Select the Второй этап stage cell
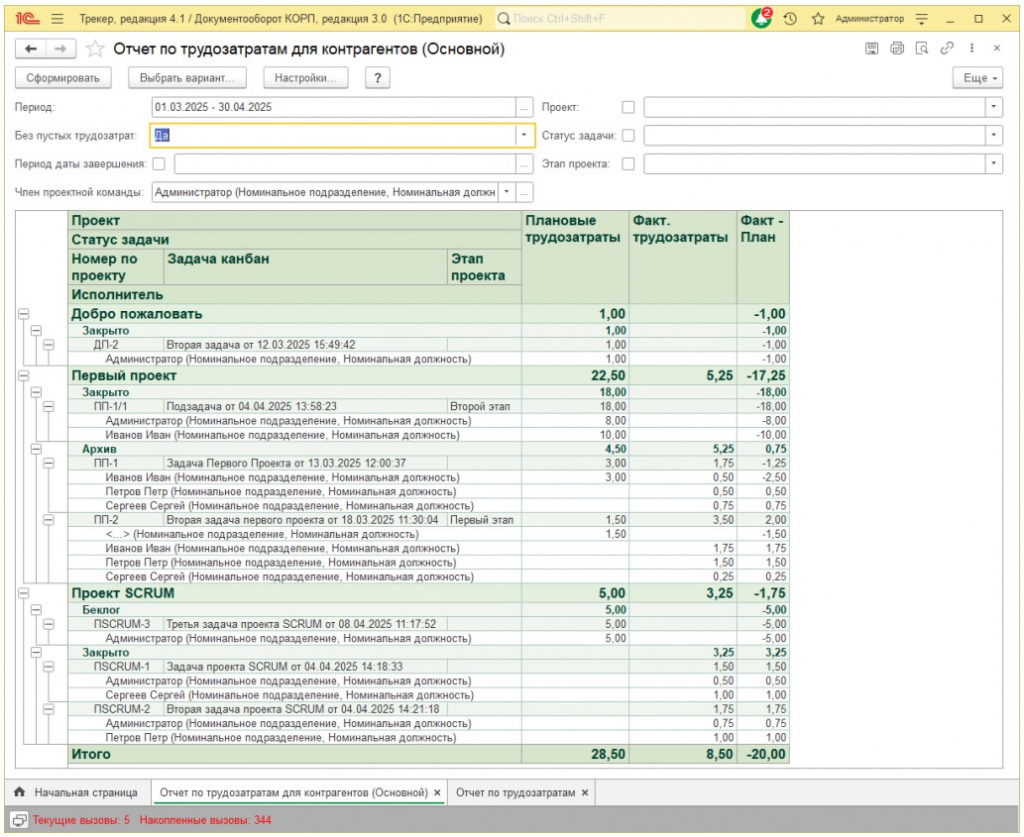The image size is (1024, 837). (485, 407)
